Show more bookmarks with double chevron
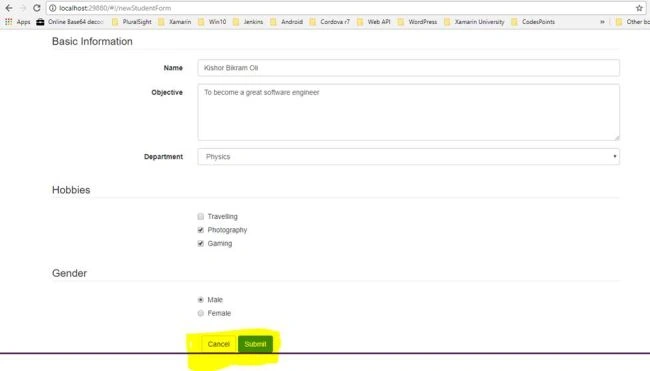 (602, 22)
